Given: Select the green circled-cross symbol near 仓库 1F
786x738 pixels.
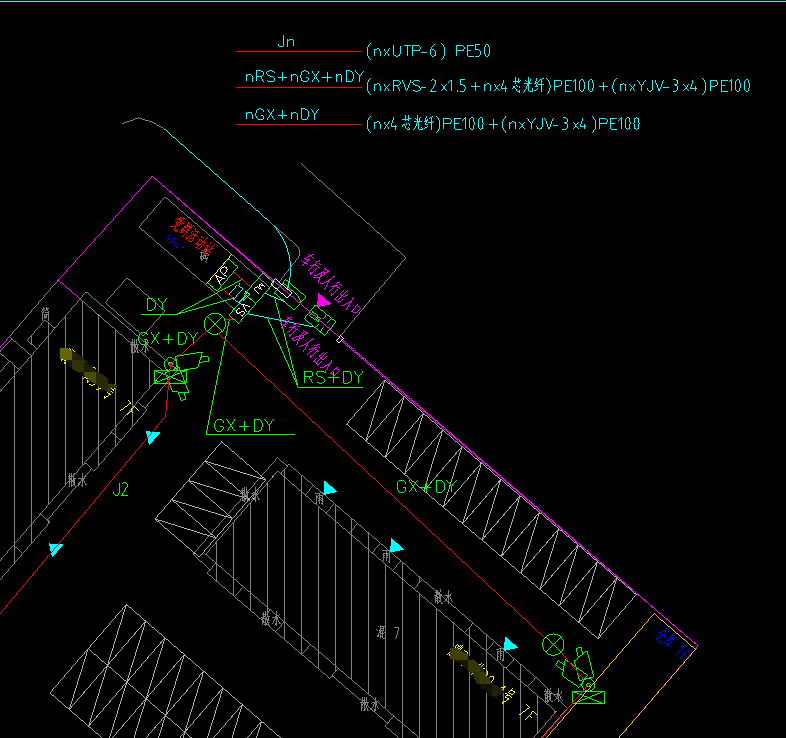Looking at the screenshot, I should 553,645.
